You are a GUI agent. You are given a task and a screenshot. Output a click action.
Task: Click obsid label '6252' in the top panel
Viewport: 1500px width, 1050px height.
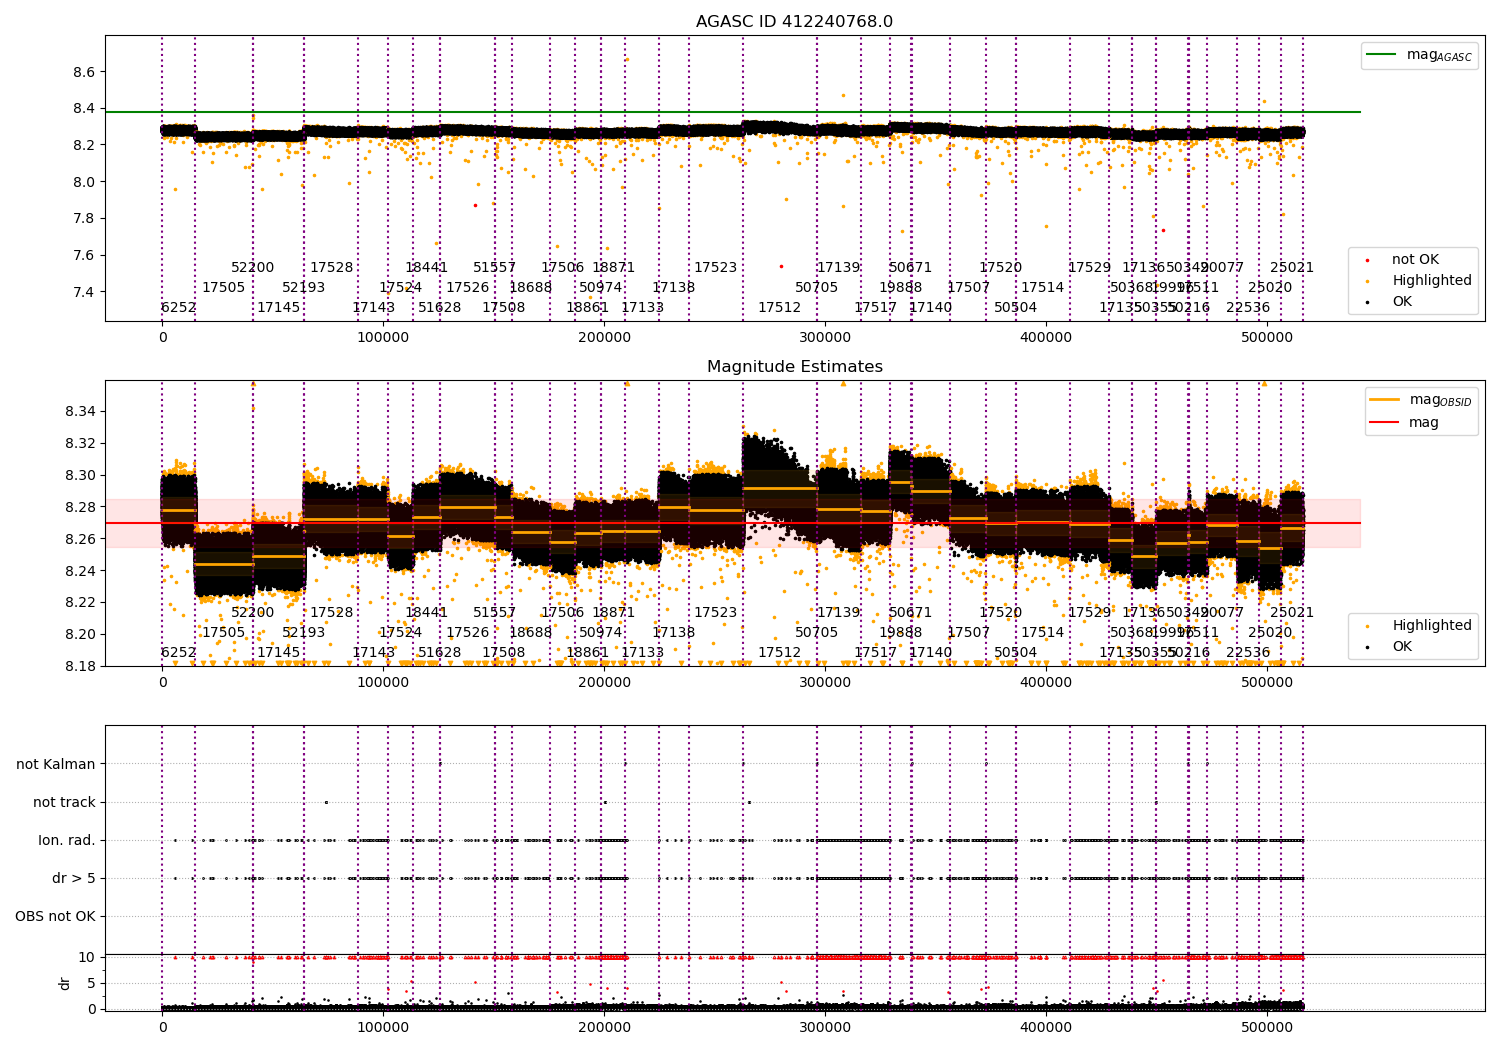[179, 307]
